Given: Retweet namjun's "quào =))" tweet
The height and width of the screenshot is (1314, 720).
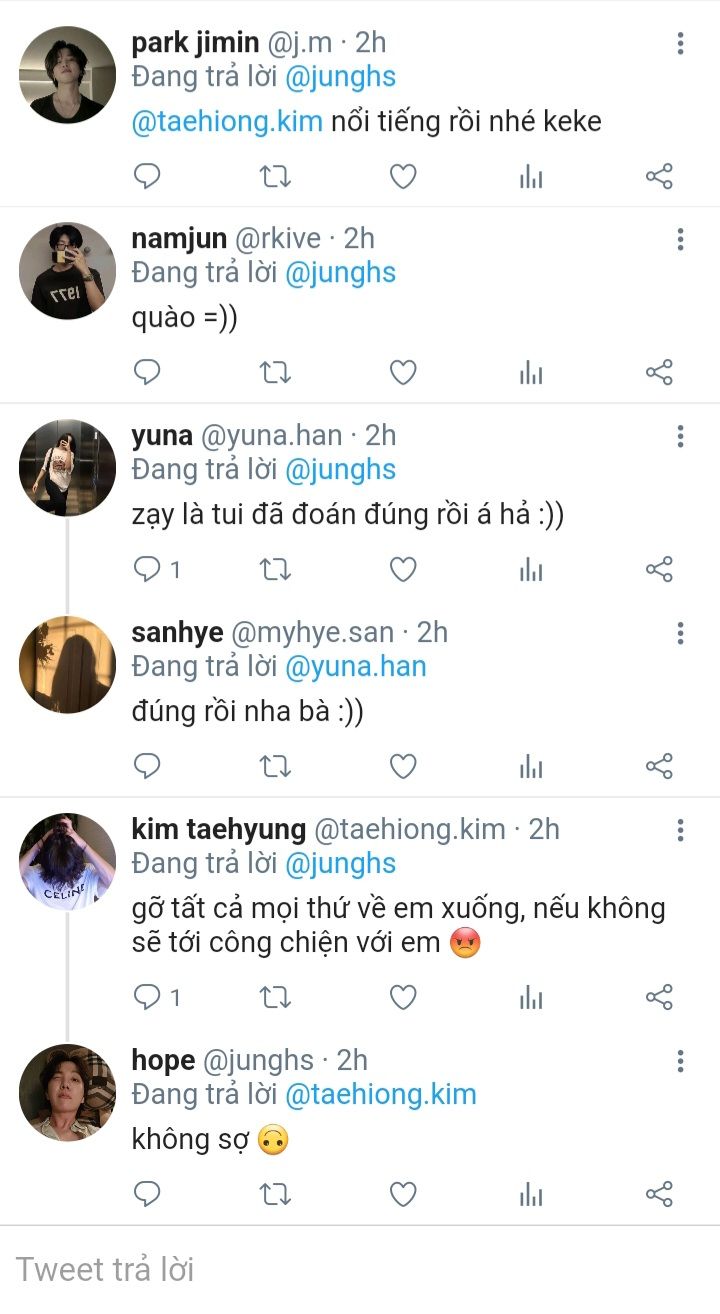Looking at the screenshot, I should (x=275, y=373).
